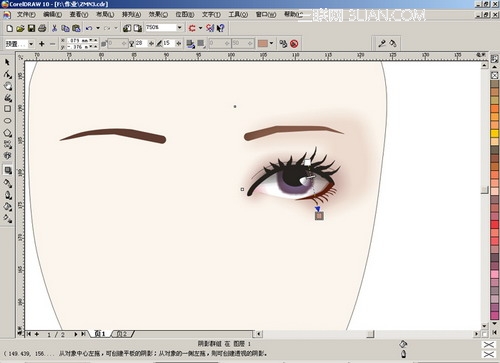This screenshot has width=500, height=363.
Task: Open the 文件(F) menu
Action: (x=26, y=15)
